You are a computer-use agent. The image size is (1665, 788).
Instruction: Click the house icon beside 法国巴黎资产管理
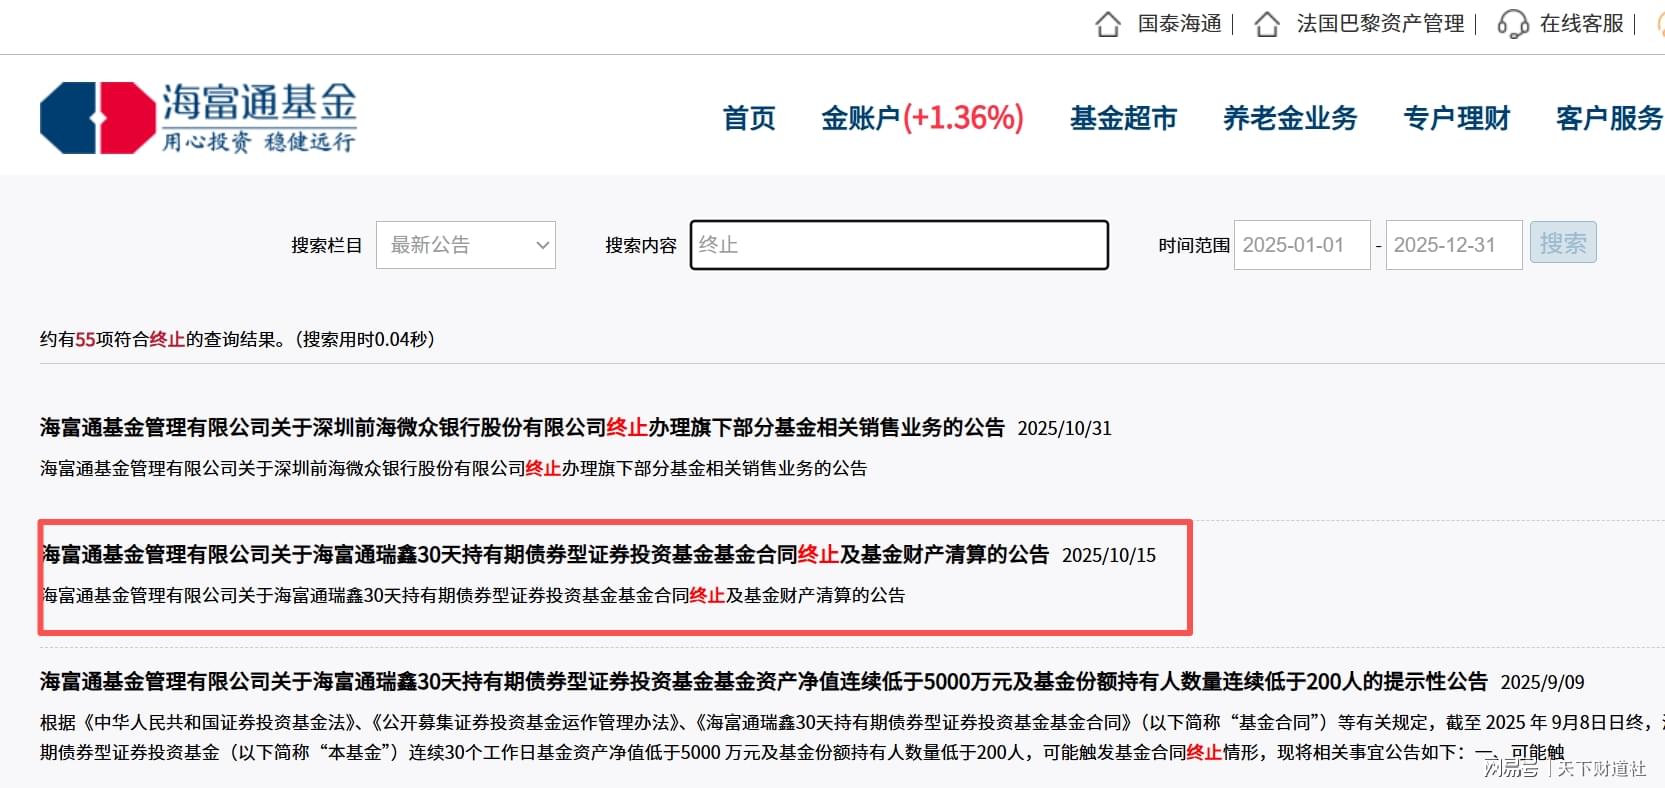click(x=1267, y=24)
